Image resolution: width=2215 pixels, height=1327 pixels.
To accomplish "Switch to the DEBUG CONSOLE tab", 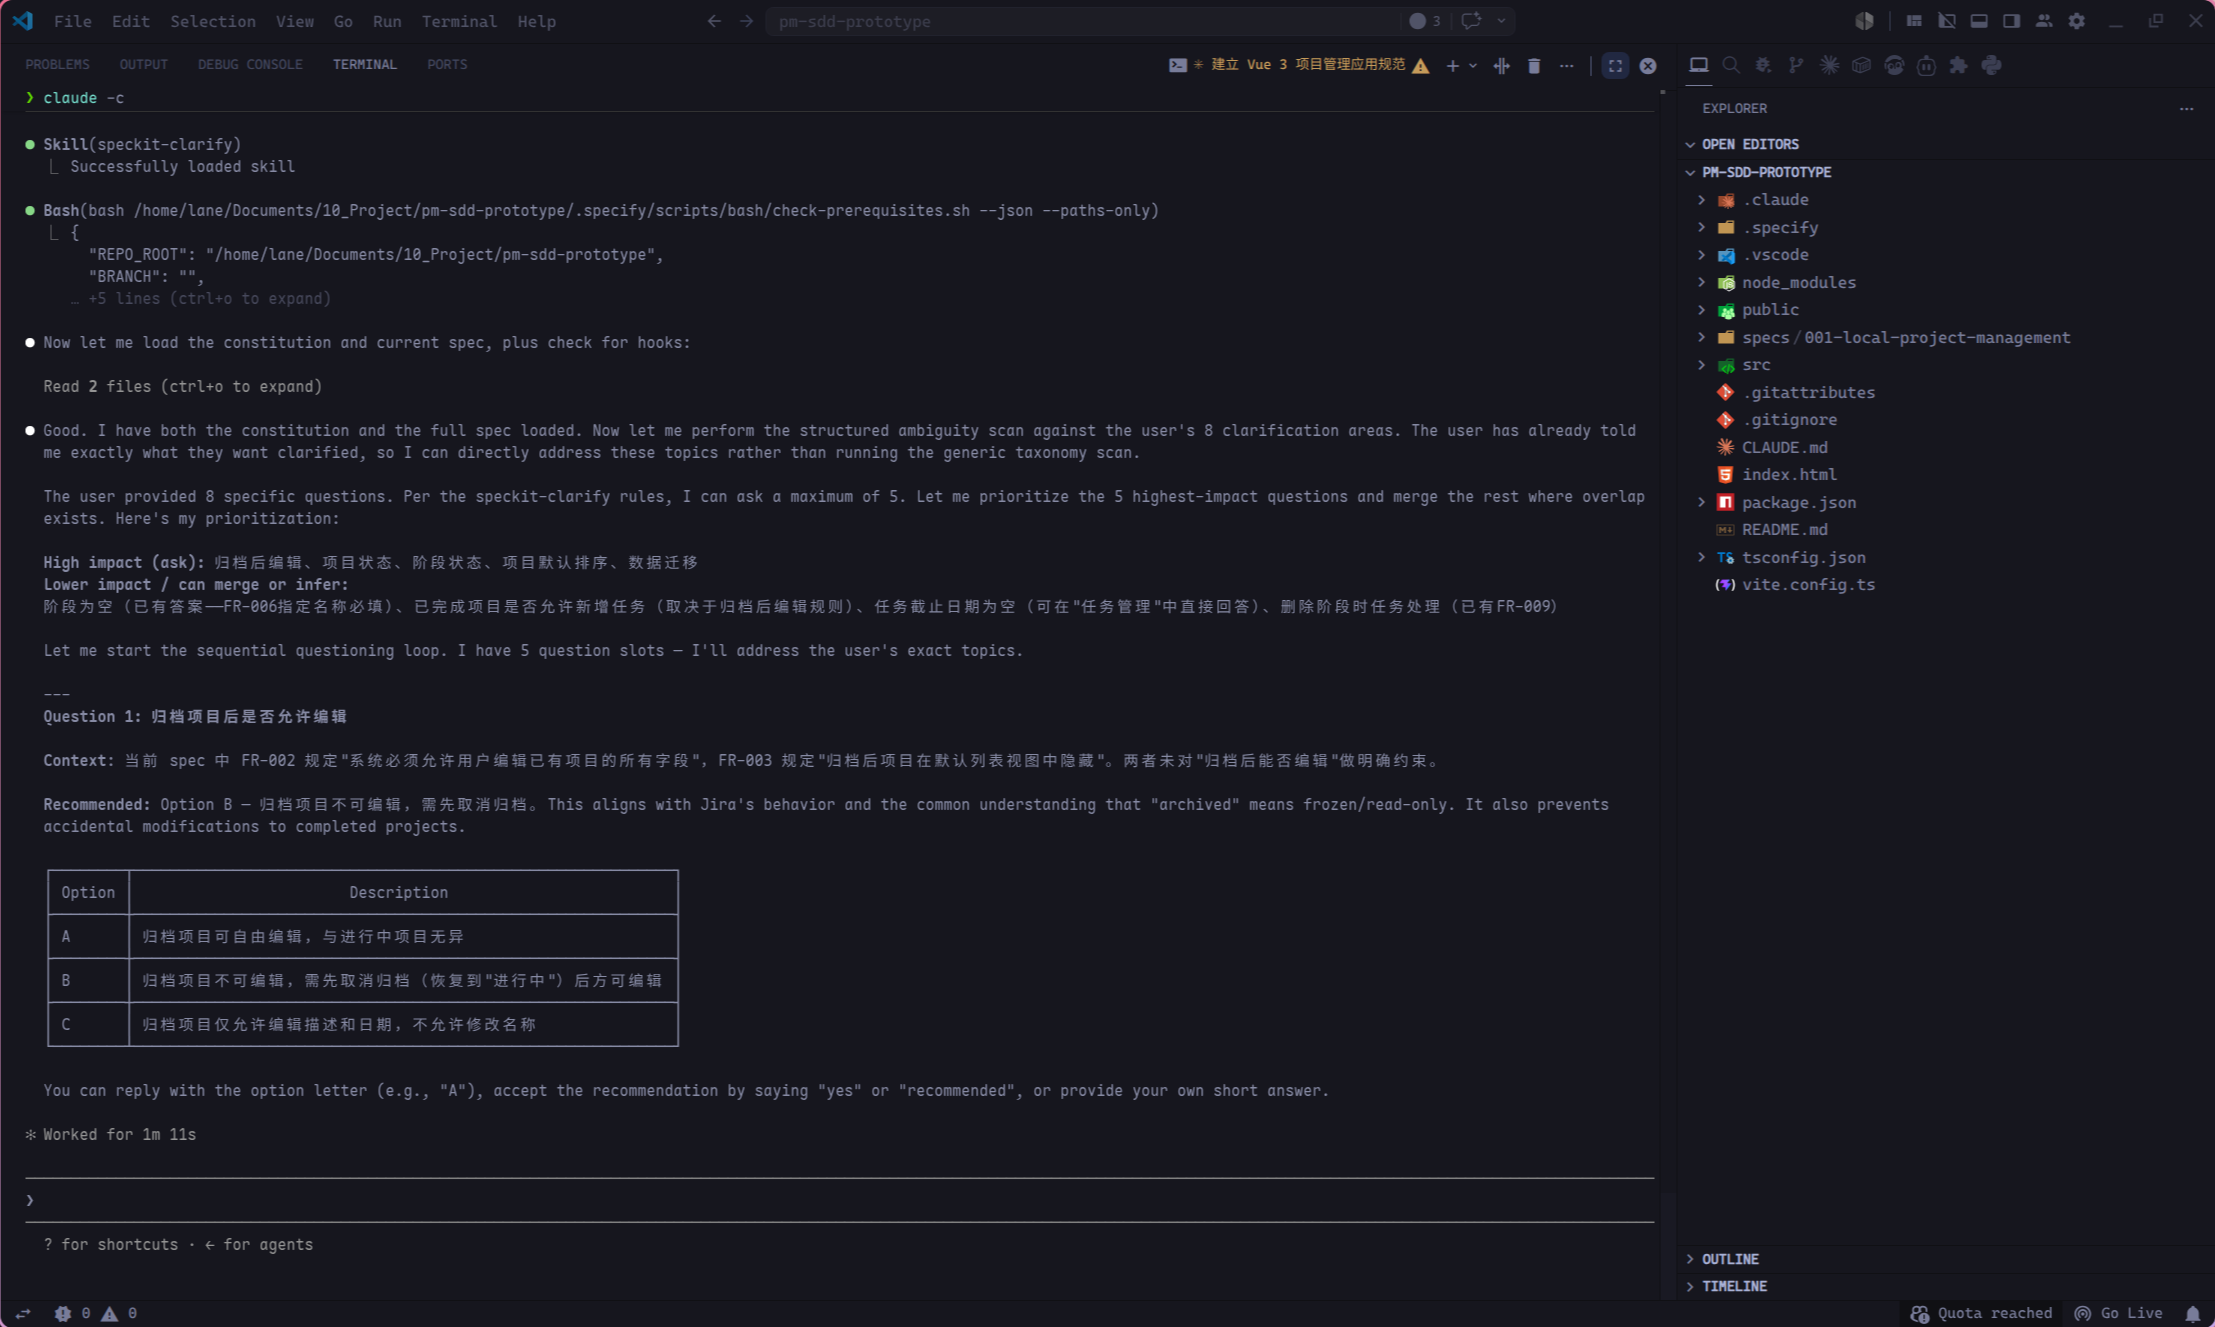I will (x=250, y=64).
